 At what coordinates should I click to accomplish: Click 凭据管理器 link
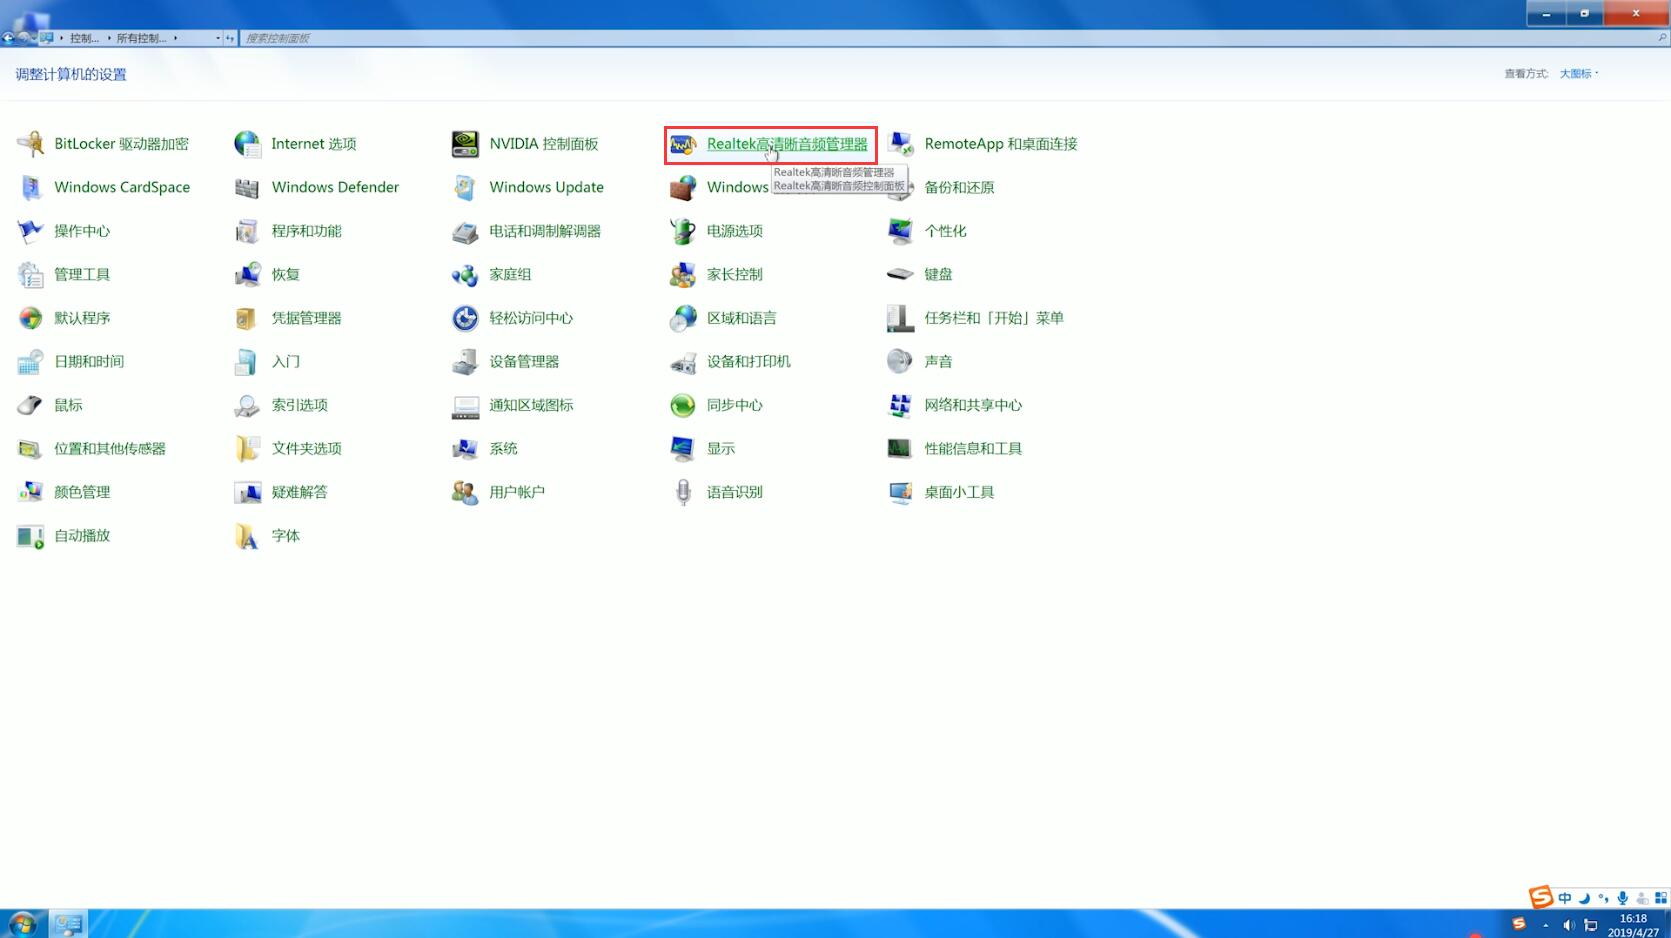coord(307,318)
